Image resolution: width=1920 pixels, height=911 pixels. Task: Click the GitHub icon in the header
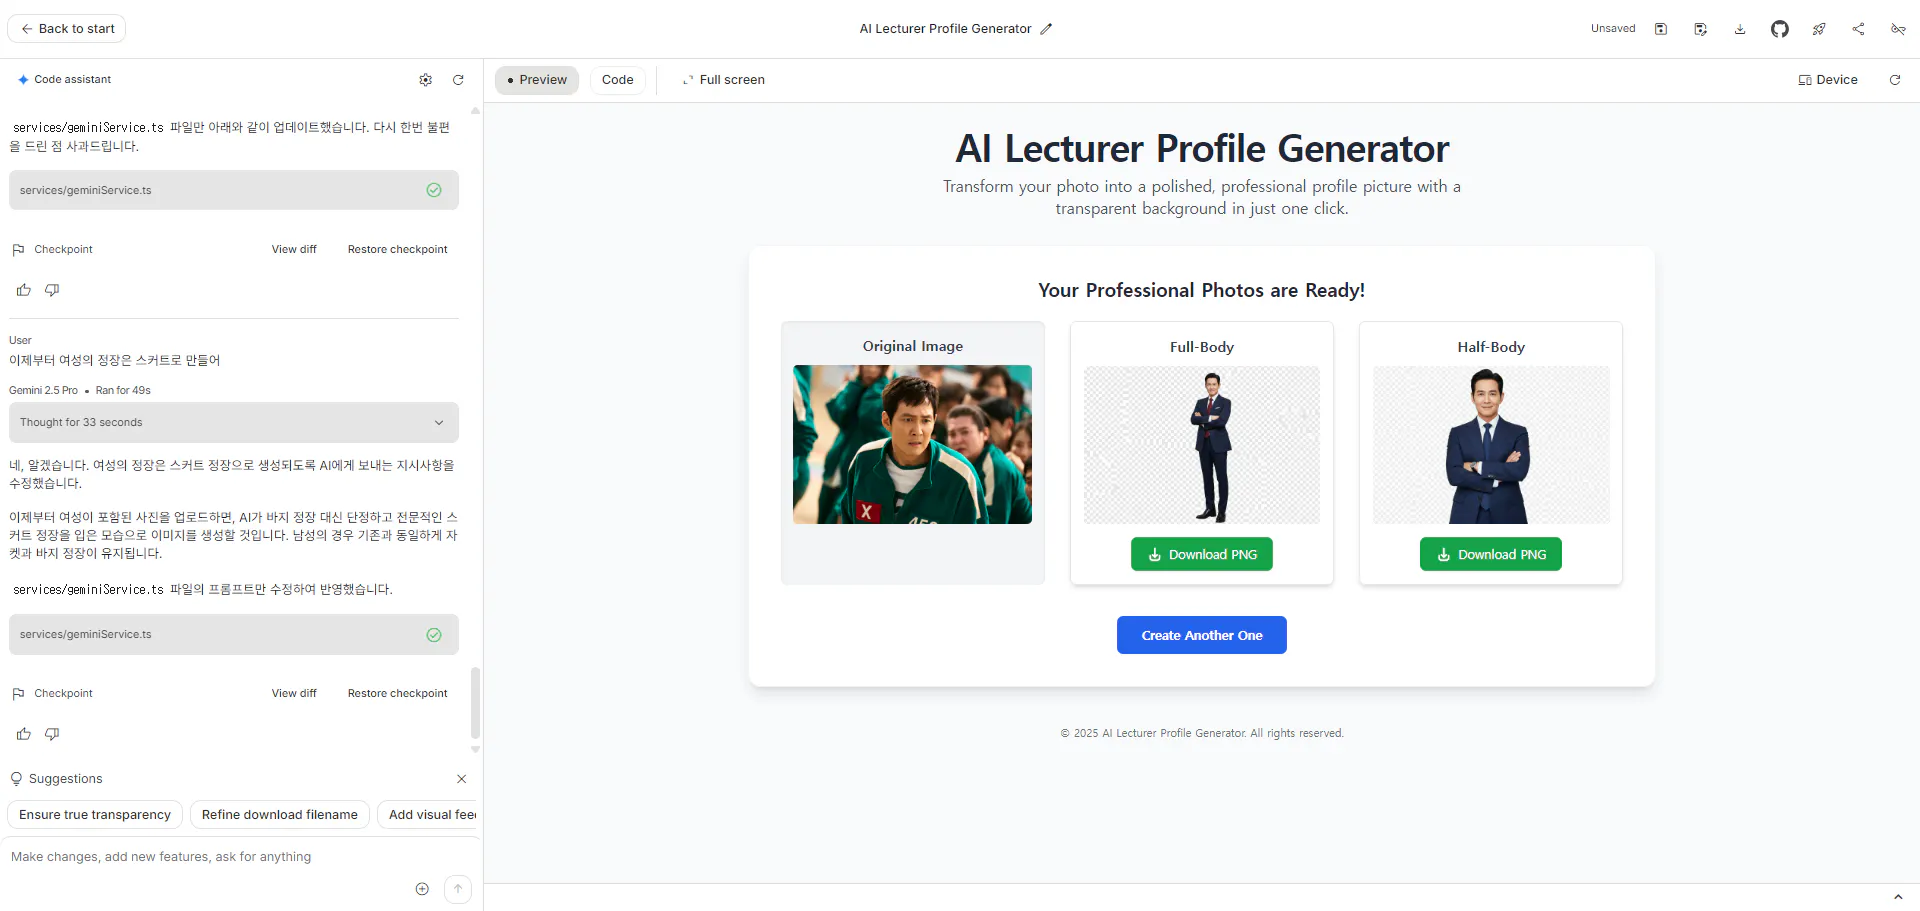click(1779, 29)
